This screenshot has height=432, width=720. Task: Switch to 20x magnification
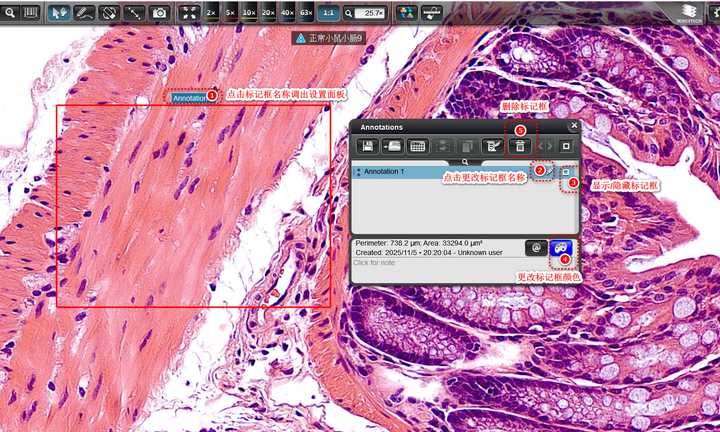pyautogui.click(x=268, y=13)
